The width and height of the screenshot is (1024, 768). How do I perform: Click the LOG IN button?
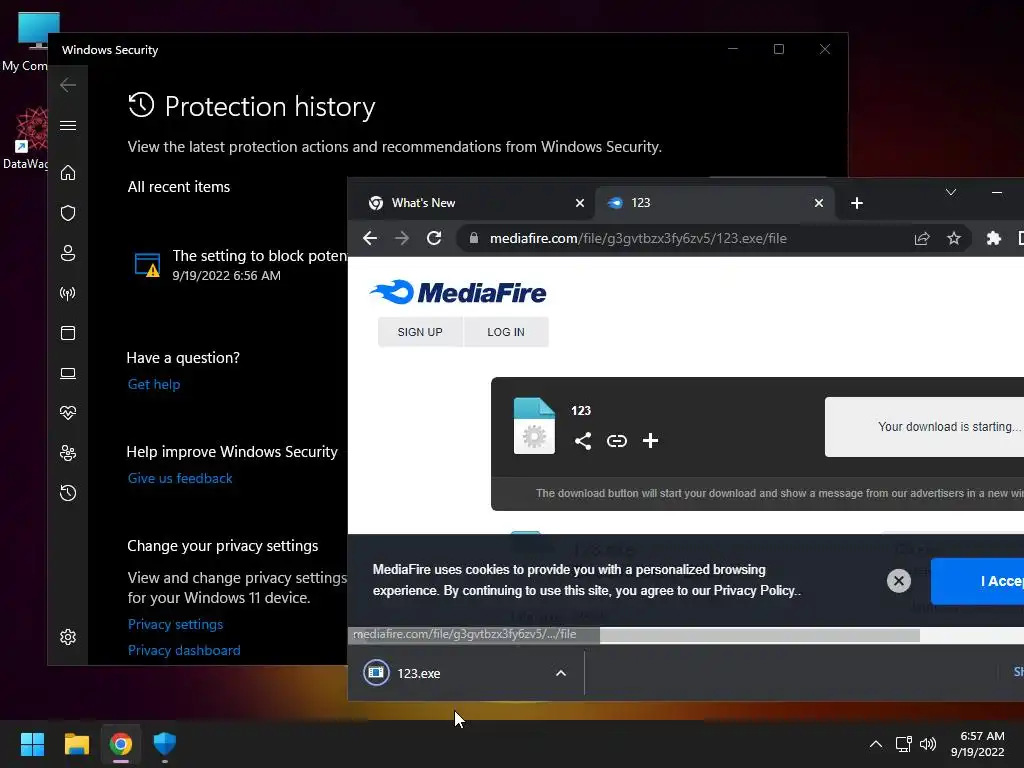(505, 332)
